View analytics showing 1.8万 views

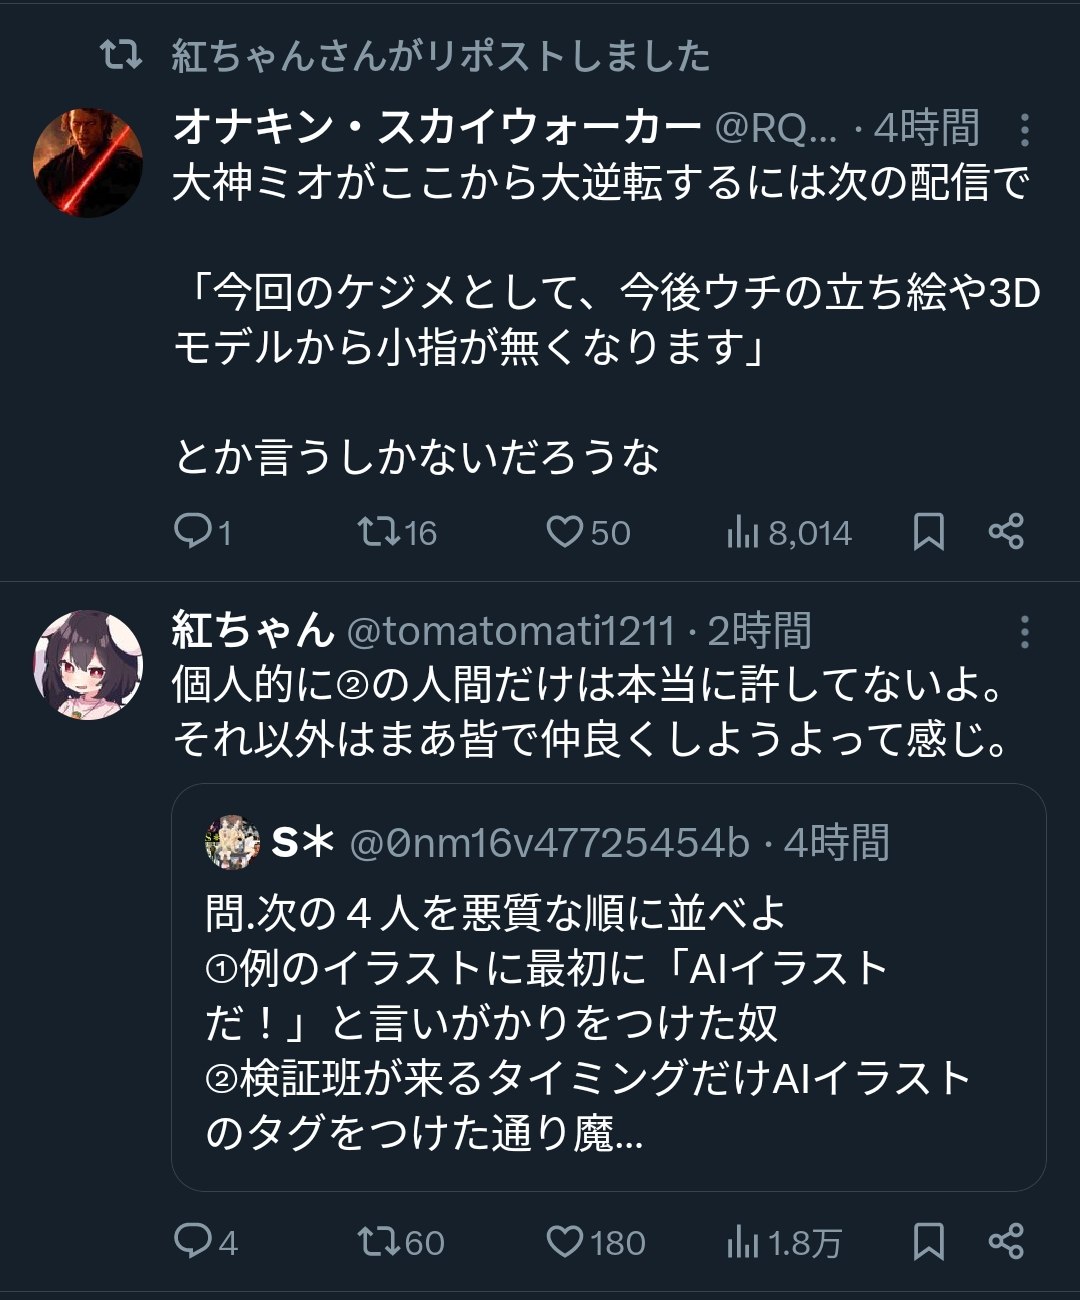point(743,1243)
